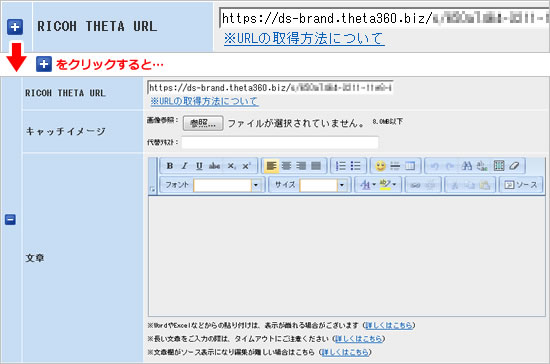
Task: Insert a smiley emoticon
Action: coord(380,166)
